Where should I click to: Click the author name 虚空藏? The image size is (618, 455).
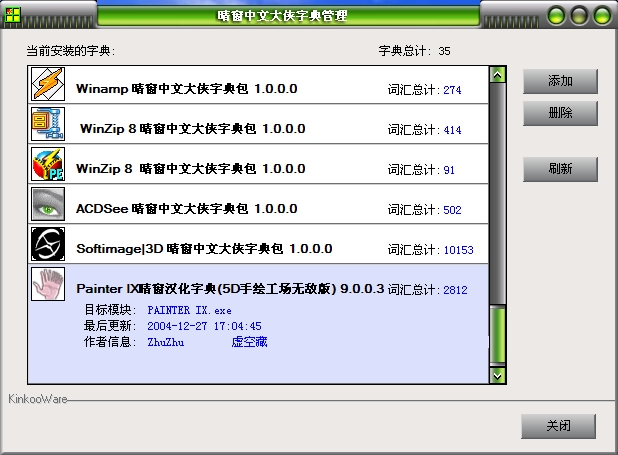pos(249,342)
